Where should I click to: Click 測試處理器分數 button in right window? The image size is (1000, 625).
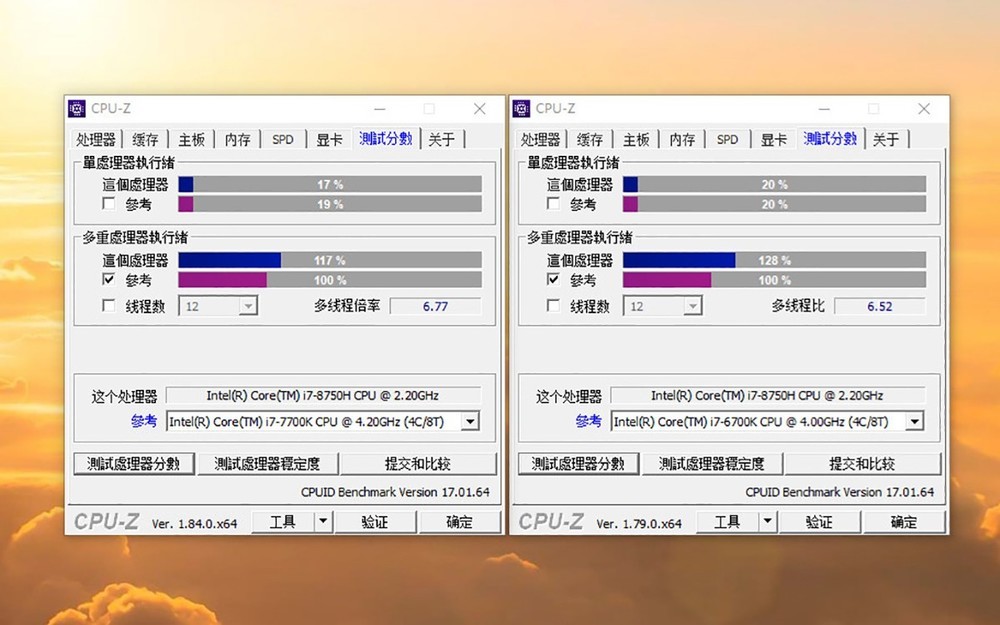point(578,464)
